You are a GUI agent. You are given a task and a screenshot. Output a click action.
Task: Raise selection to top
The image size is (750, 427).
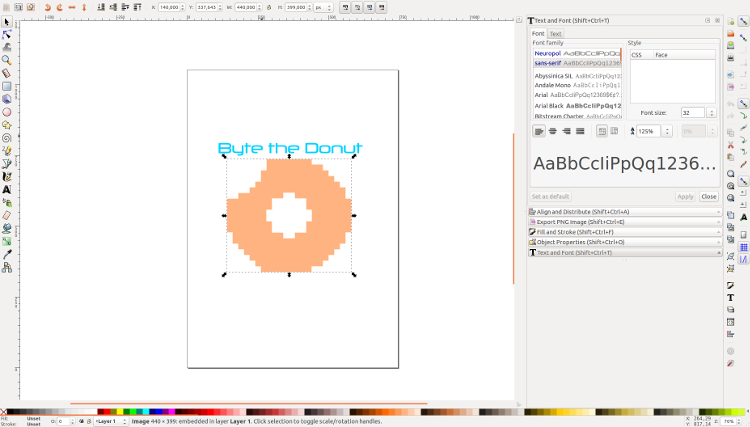137,7
